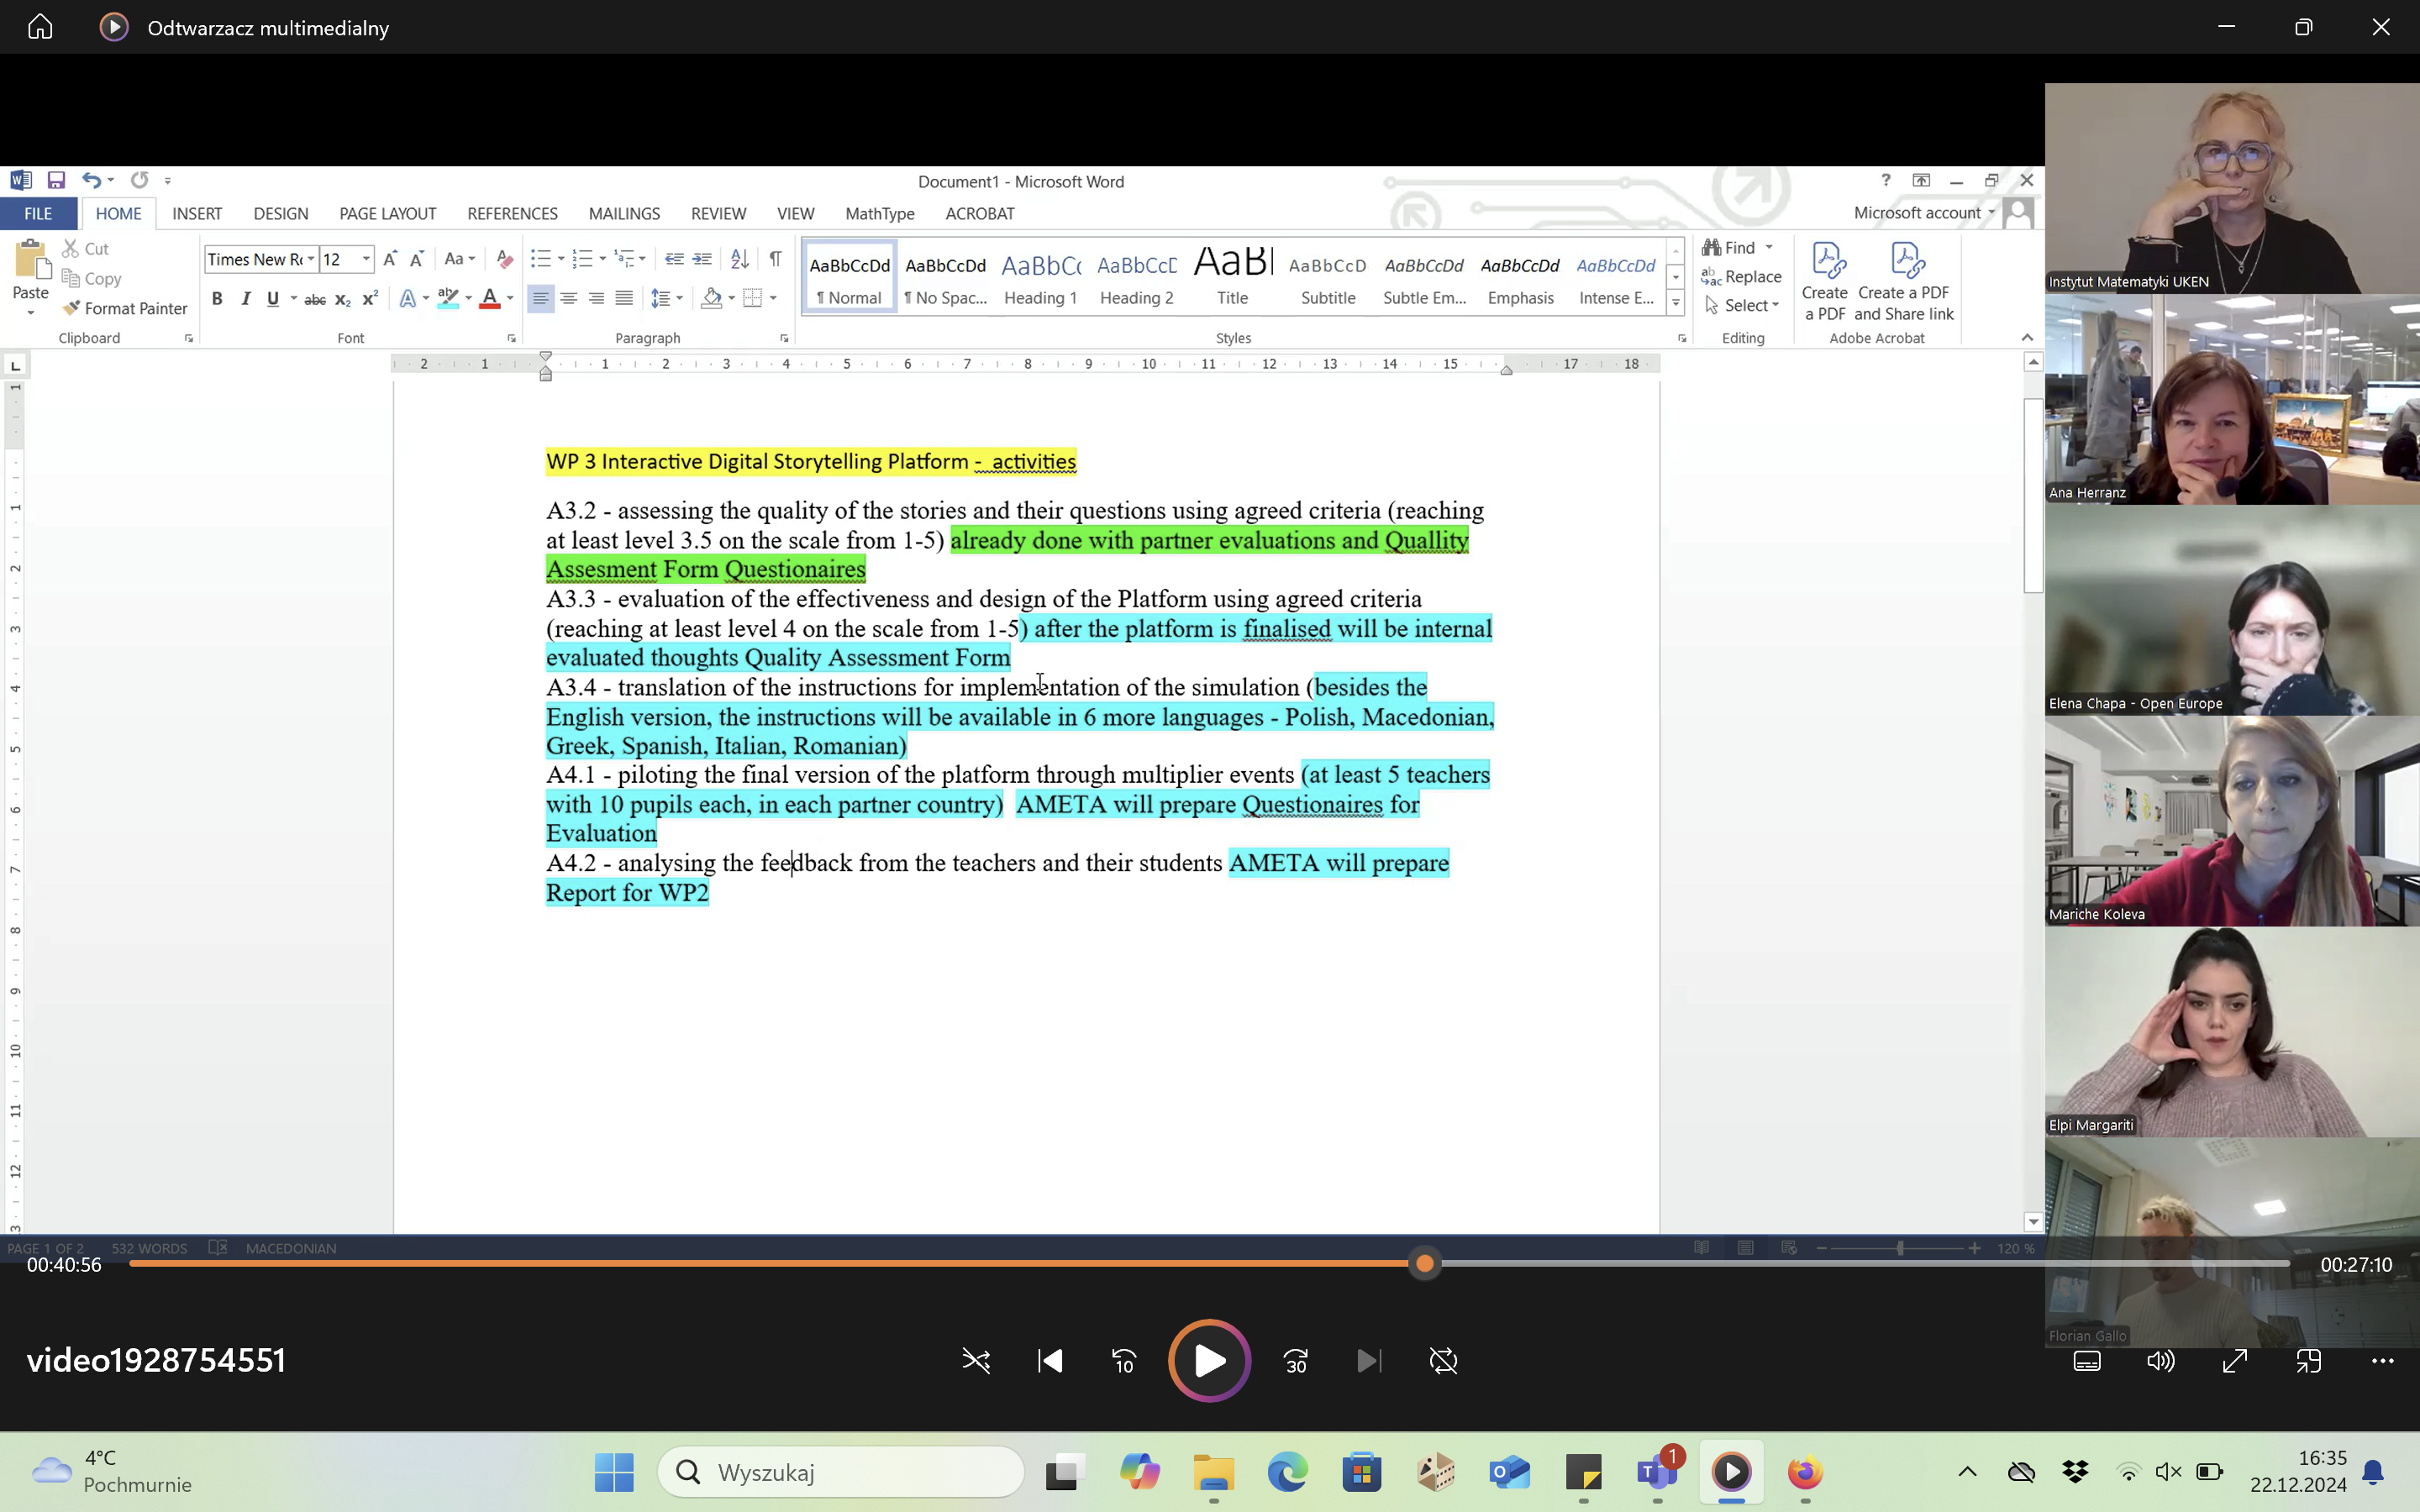Open the clock and date panel
Viewport: 2420px width, 1512px height.
click(2297, 1471)
